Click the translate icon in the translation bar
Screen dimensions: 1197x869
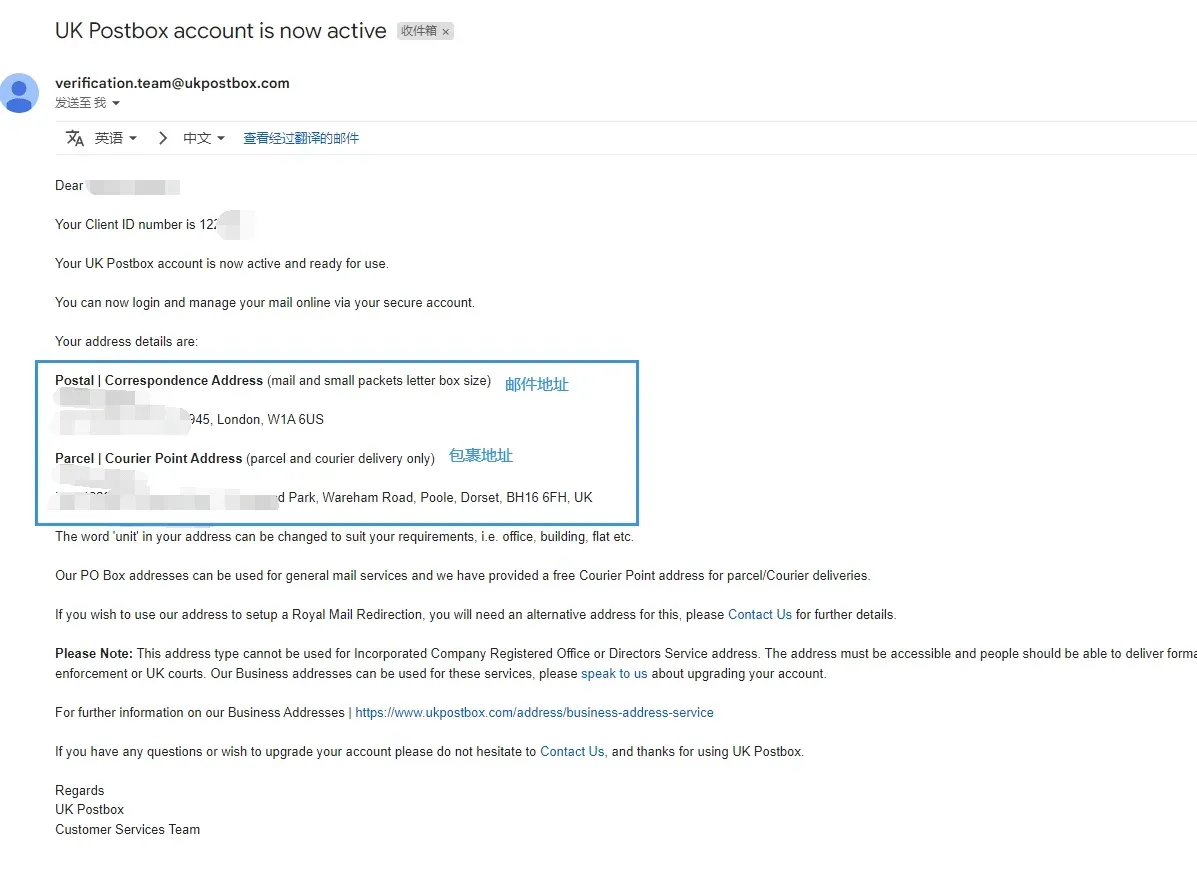pyautogui.click(x=75, y=138)
